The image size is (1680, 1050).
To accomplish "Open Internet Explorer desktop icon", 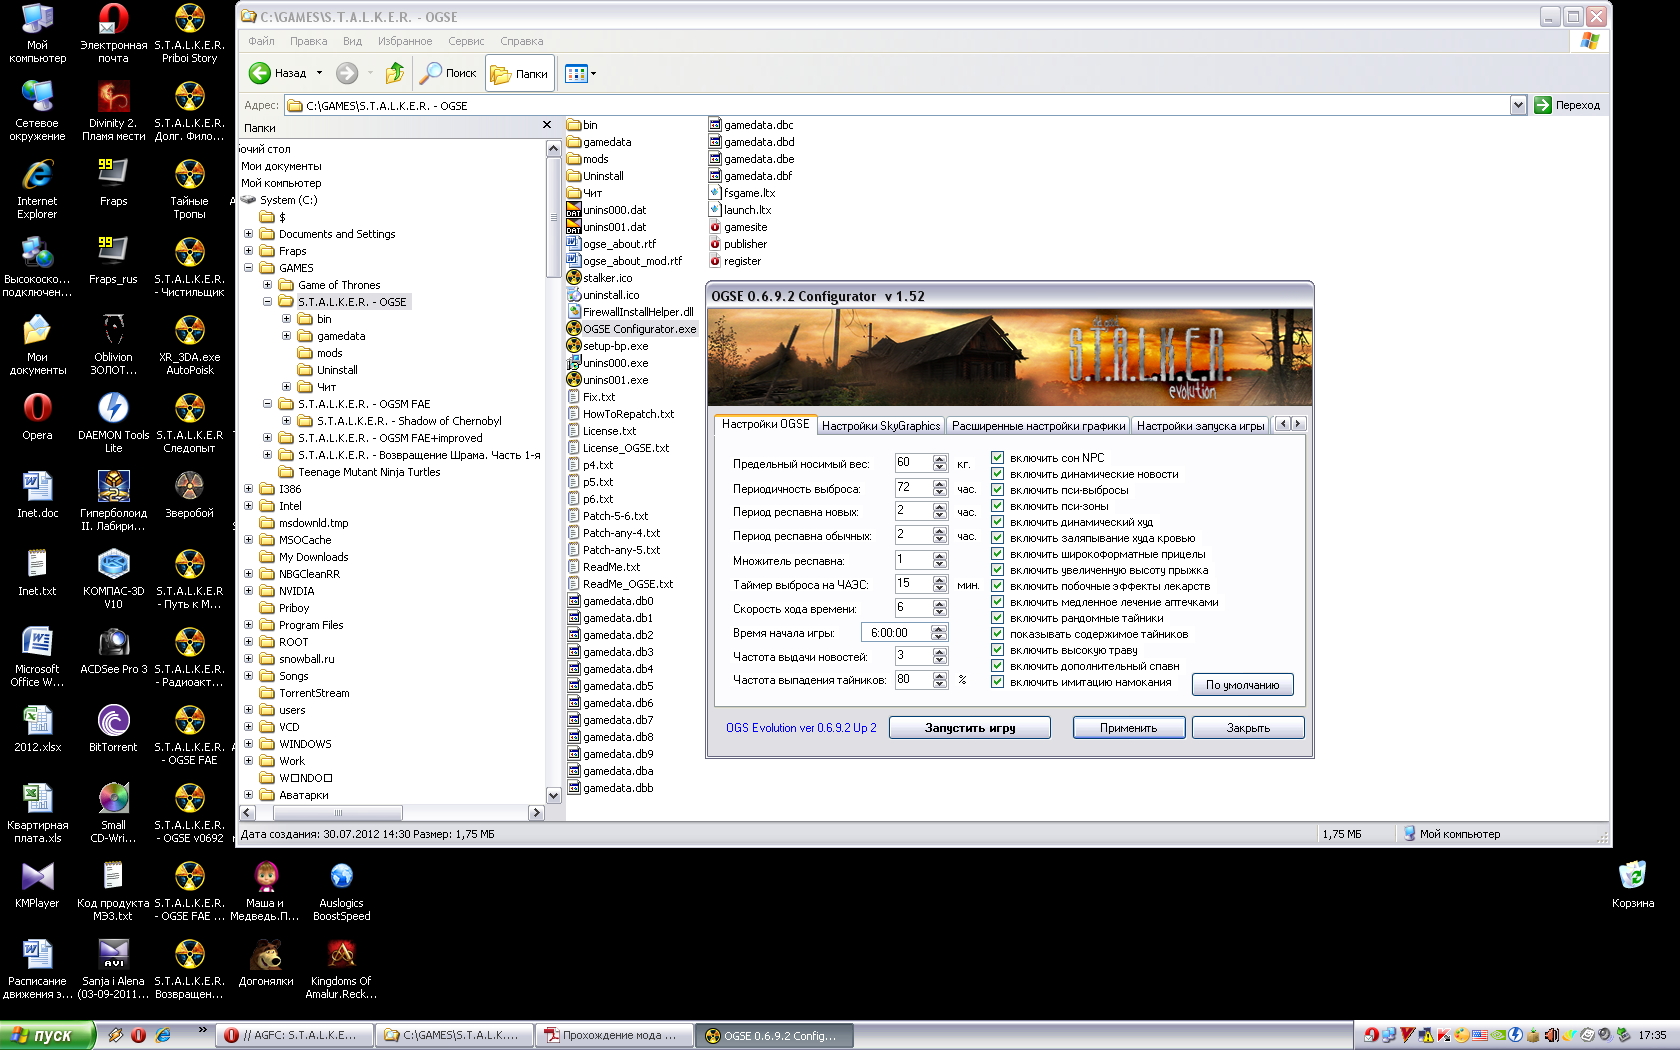I will [37, 189].
